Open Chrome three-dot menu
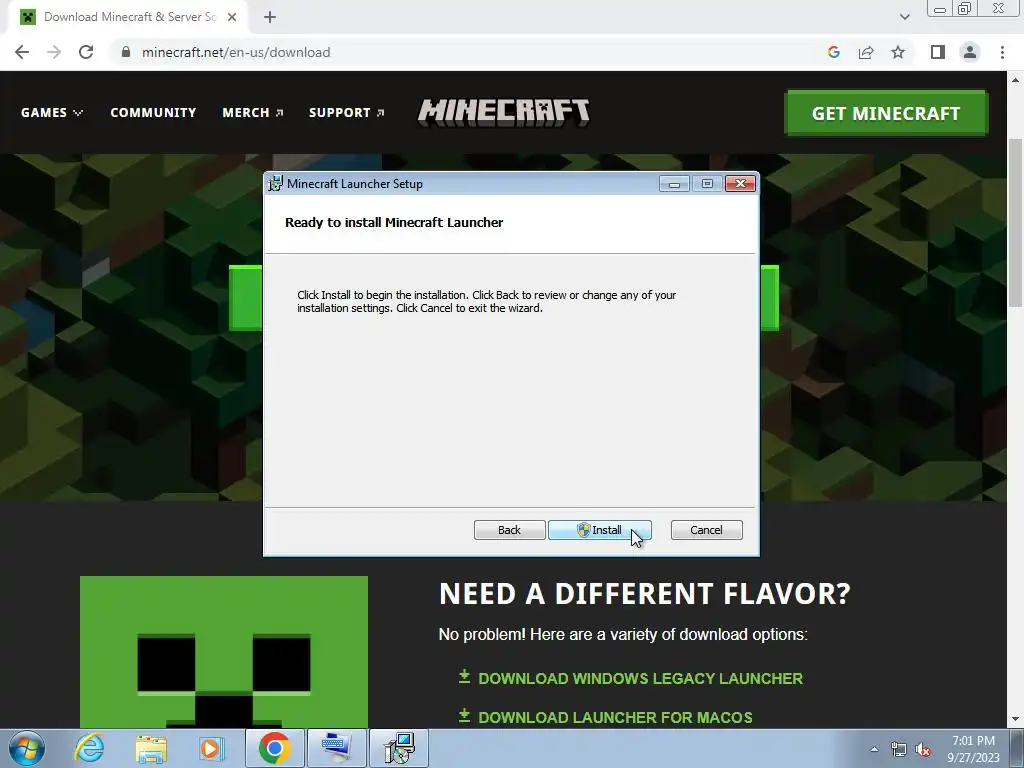The height and width of the screenshot is (768, 1024). coord(1002,52)
